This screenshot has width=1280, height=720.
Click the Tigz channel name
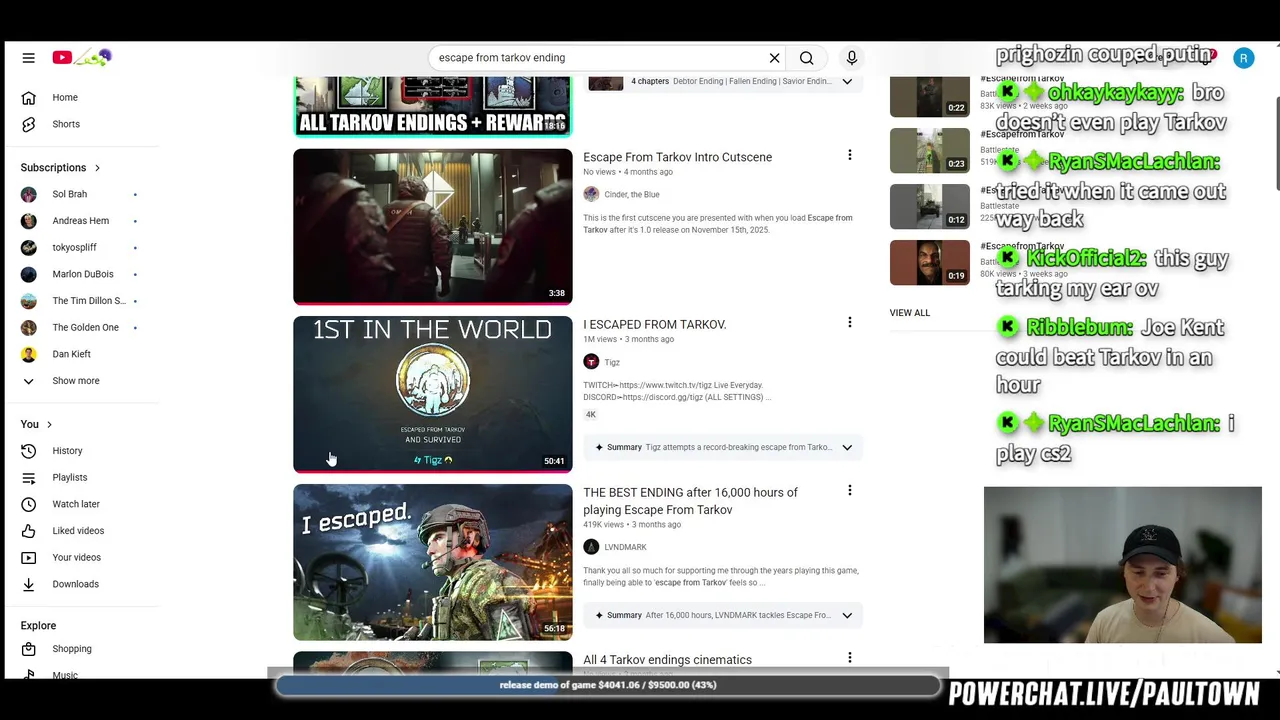[x=612, y=362]
